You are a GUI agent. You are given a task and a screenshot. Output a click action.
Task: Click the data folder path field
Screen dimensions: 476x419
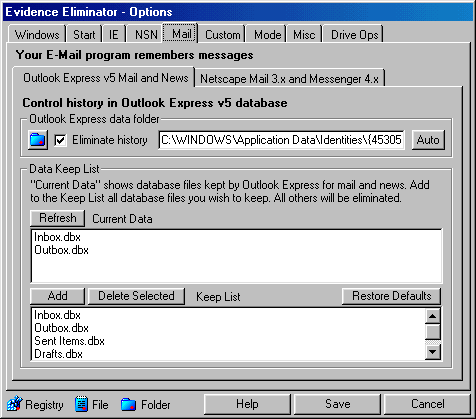pos(282,140)
